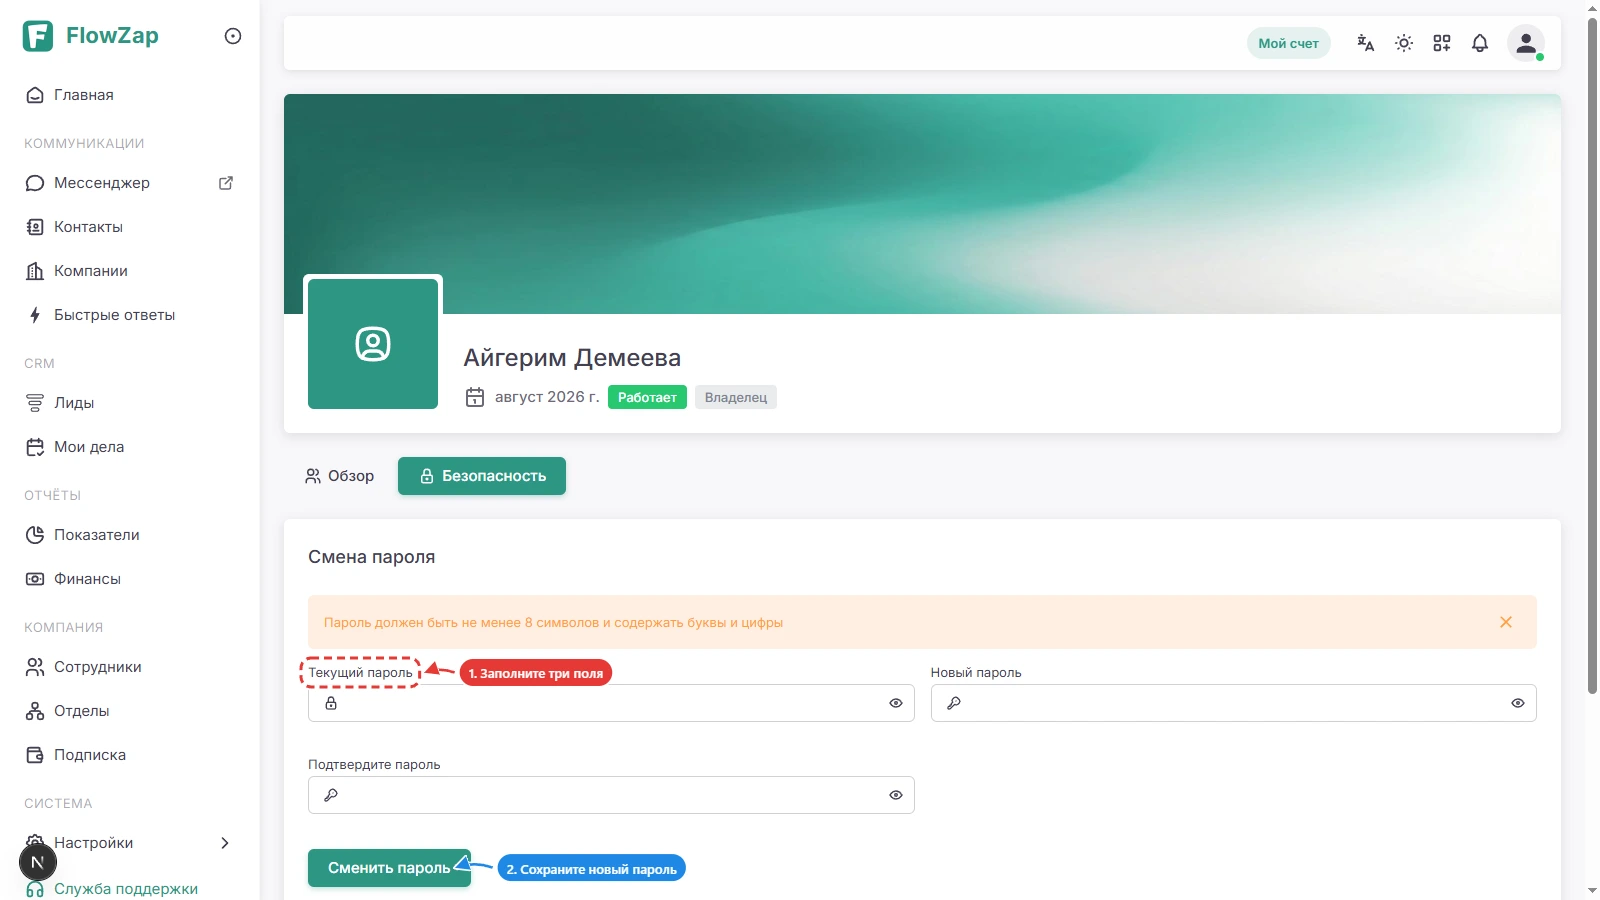This screenshot has width=1600, height=900.
Task: Click the Показатели pie chart icon
Action: point(35,535)
